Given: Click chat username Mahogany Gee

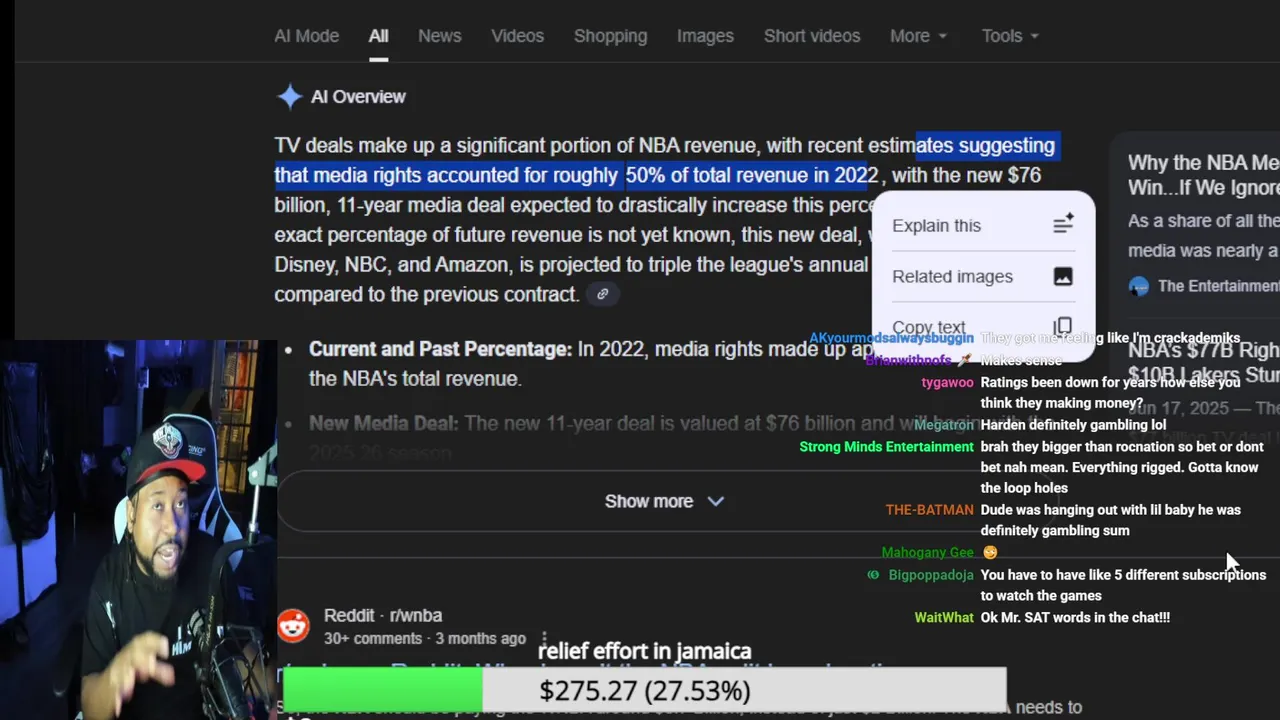Looking at the screenshot, I should [927, 552].
